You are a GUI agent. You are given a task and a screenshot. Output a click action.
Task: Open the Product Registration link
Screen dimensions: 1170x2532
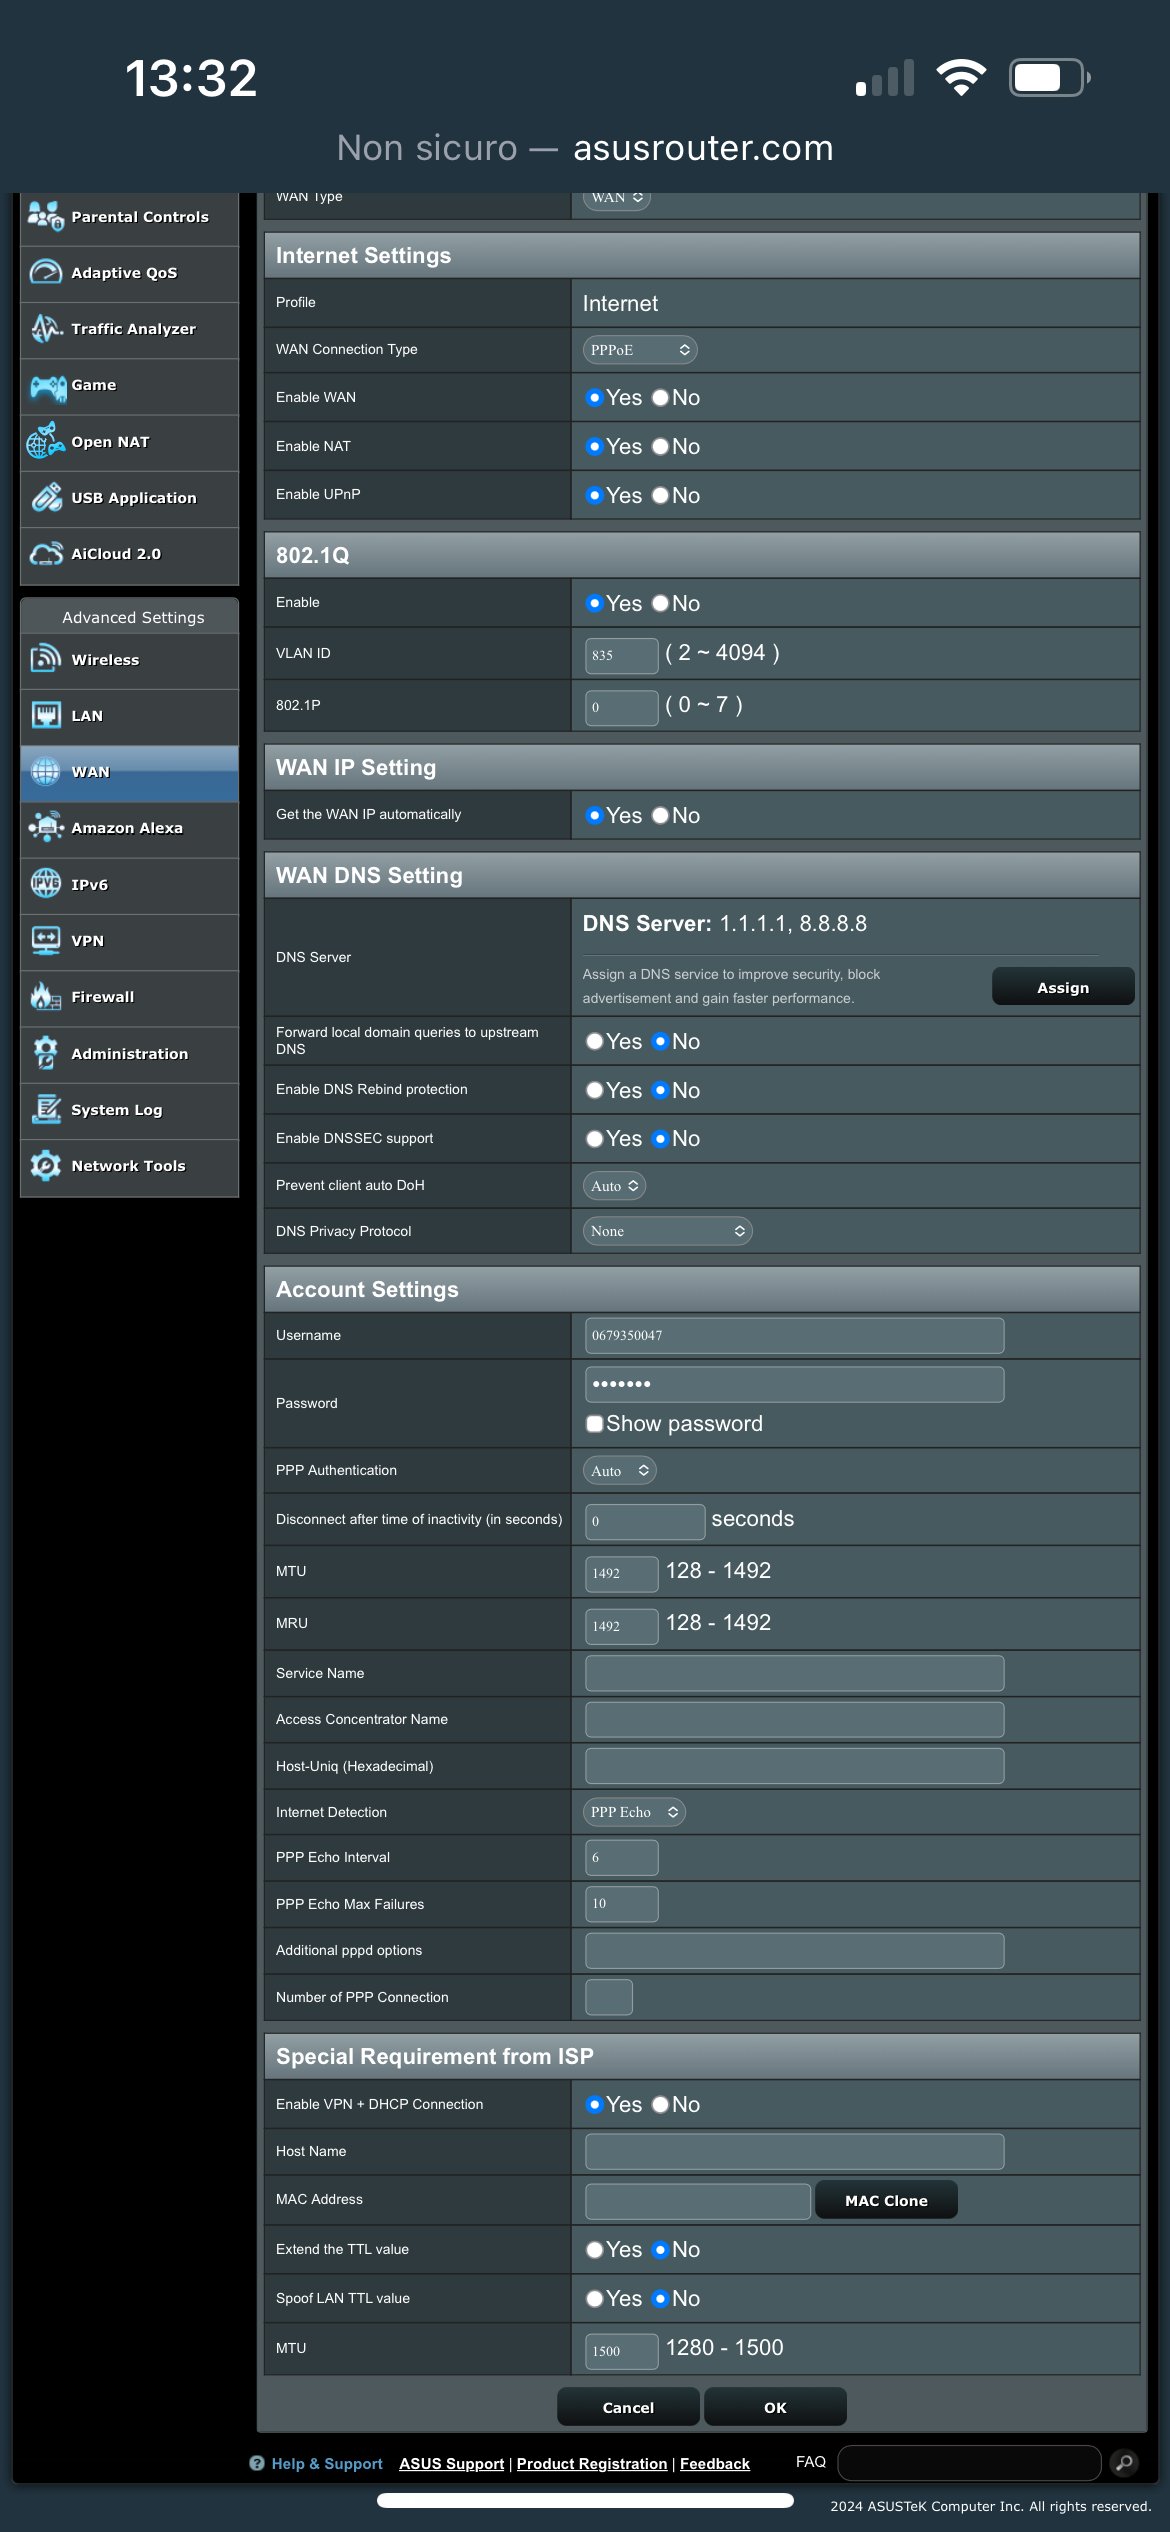pyautogui.click(x=591, y=2464)
